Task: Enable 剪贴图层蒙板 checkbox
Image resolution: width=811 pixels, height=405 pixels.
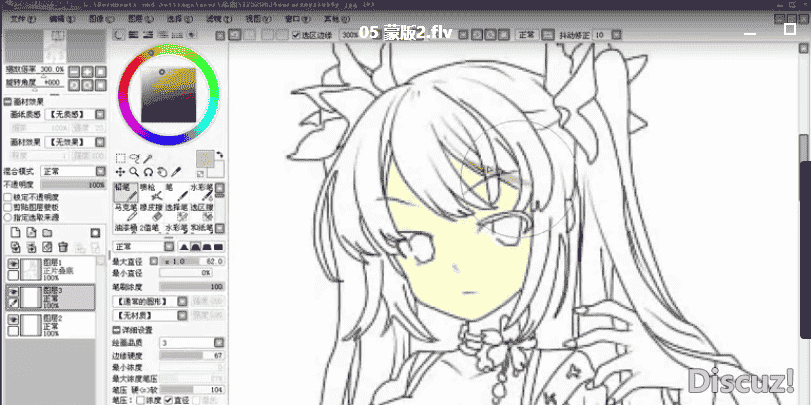Action: (7, 208)
